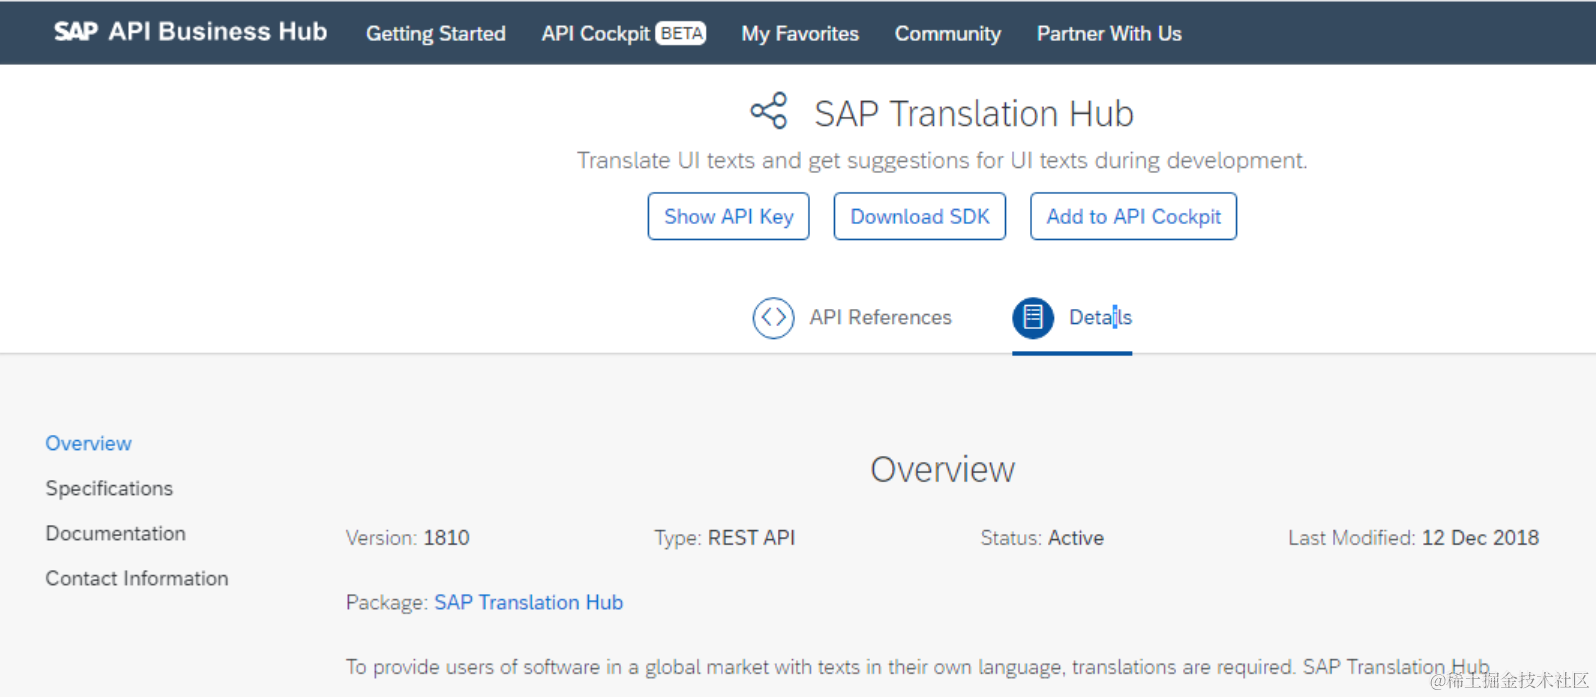Click the Details document icon
This screenshot has width=1596, height=697.
click(x=1033, y=318)
